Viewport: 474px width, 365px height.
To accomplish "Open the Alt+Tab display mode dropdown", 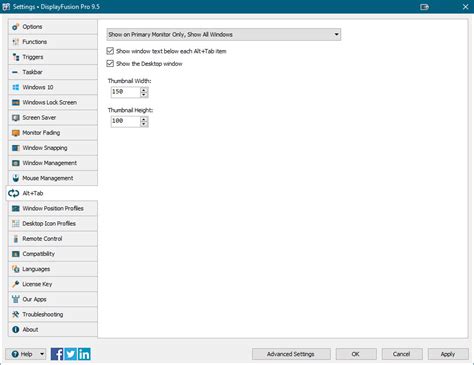I will [224, 34].
